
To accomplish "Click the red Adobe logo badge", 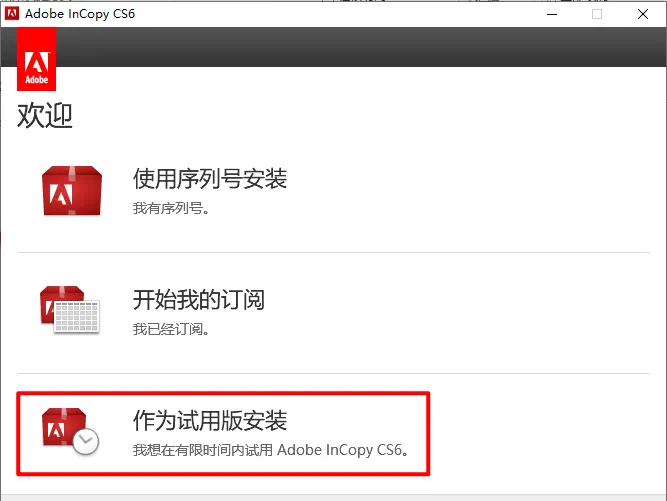I will tap(37, 59).
